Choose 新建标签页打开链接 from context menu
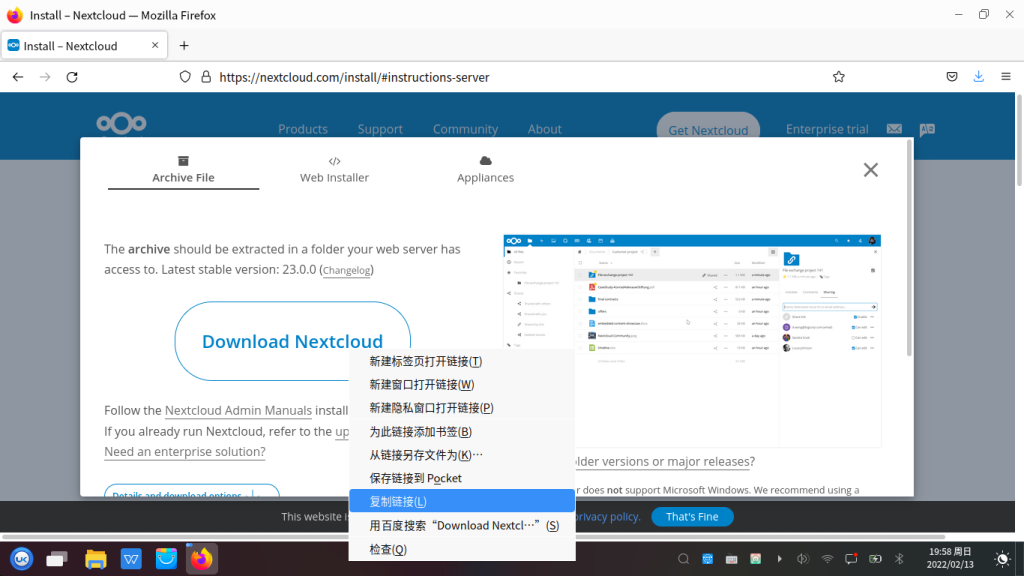 pyautogui.click(x=425, y=361)
